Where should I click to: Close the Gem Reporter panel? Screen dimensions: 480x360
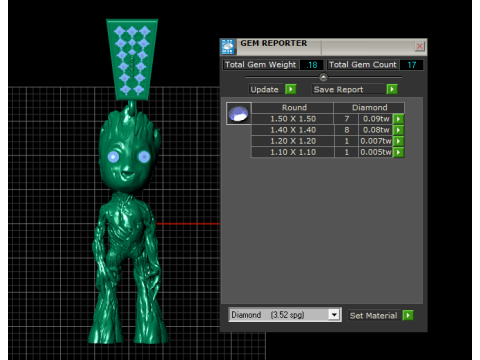419,46
